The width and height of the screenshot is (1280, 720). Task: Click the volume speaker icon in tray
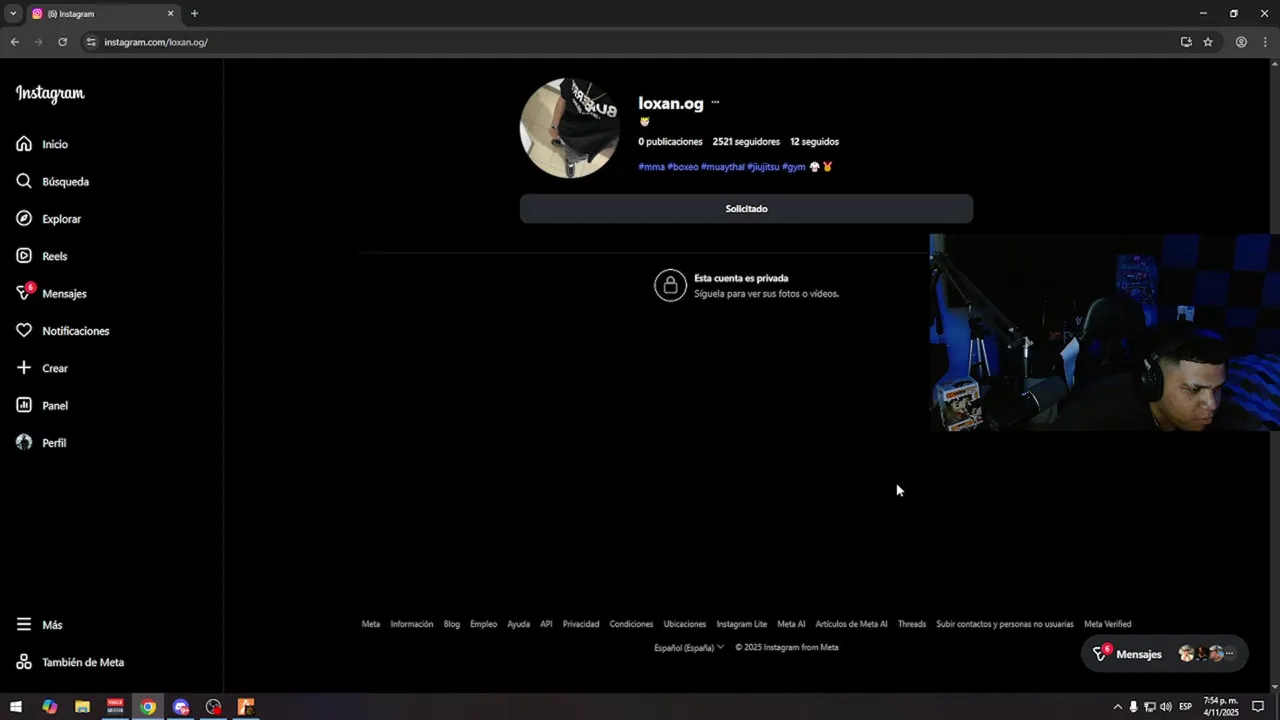pyautogui.click(x=1165, y=707)
